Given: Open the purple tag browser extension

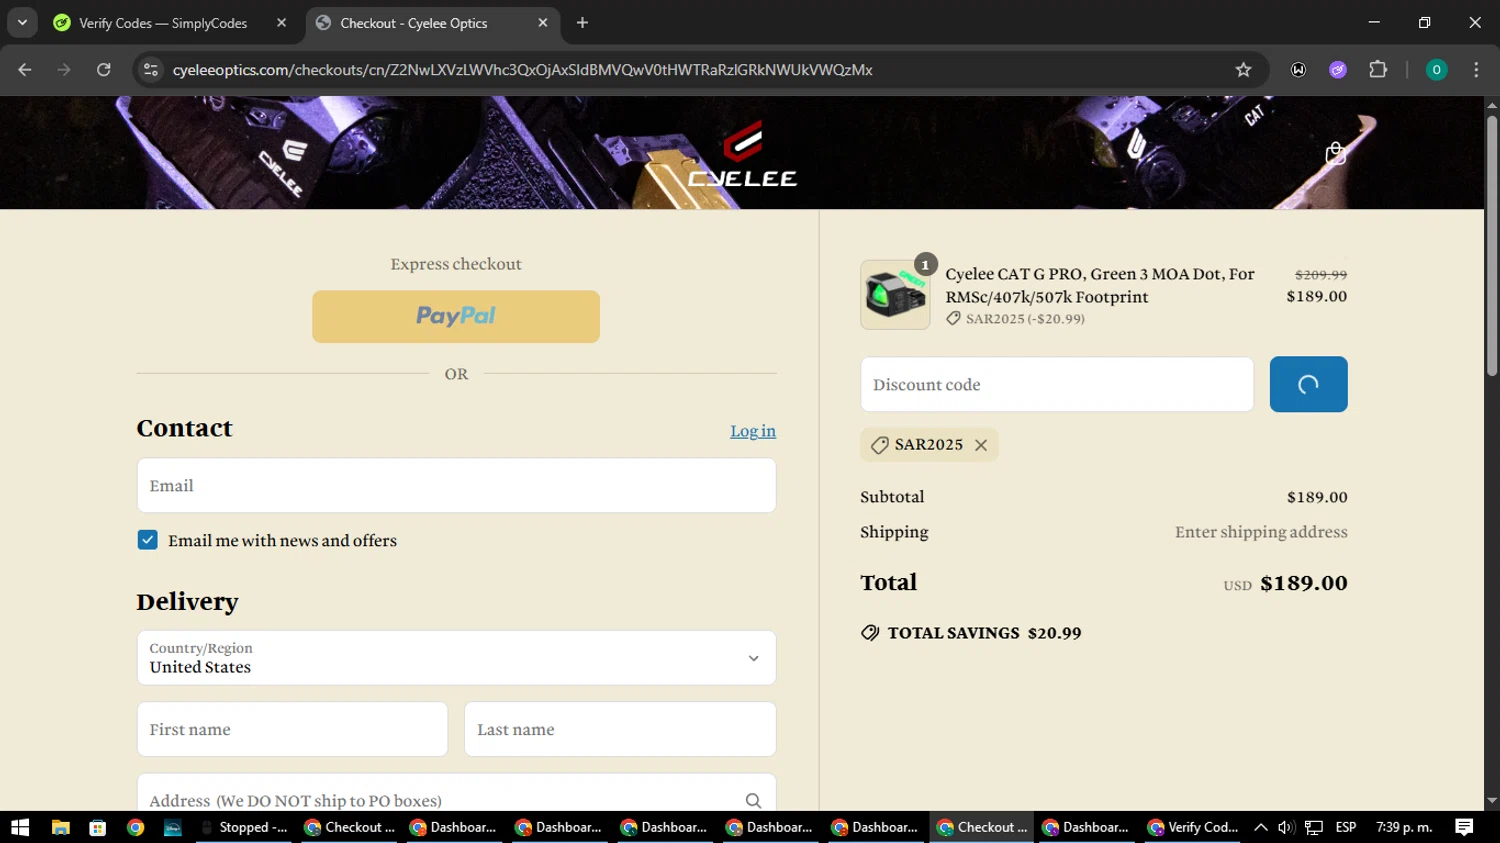Looking at the screenshot, I should 1338,69.
